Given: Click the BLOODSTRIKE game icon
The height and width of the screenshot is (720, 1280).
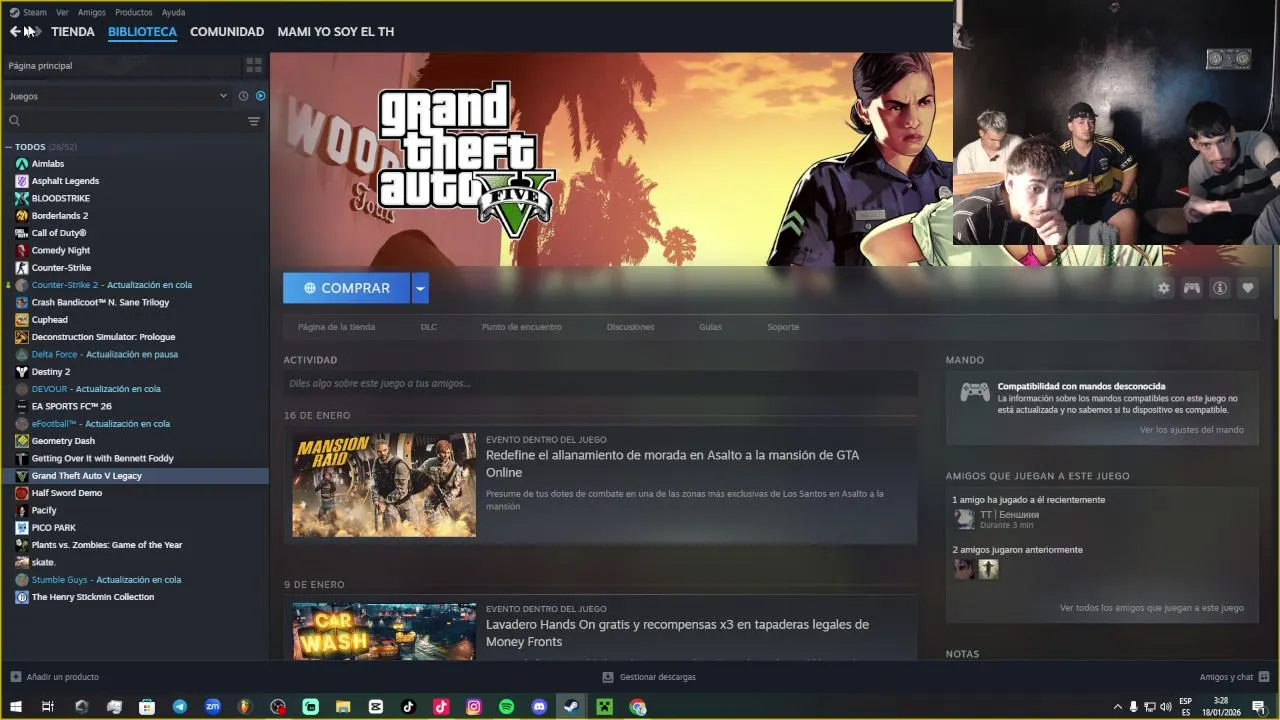Looking at the screenshot, I should [x=22, y=198].
